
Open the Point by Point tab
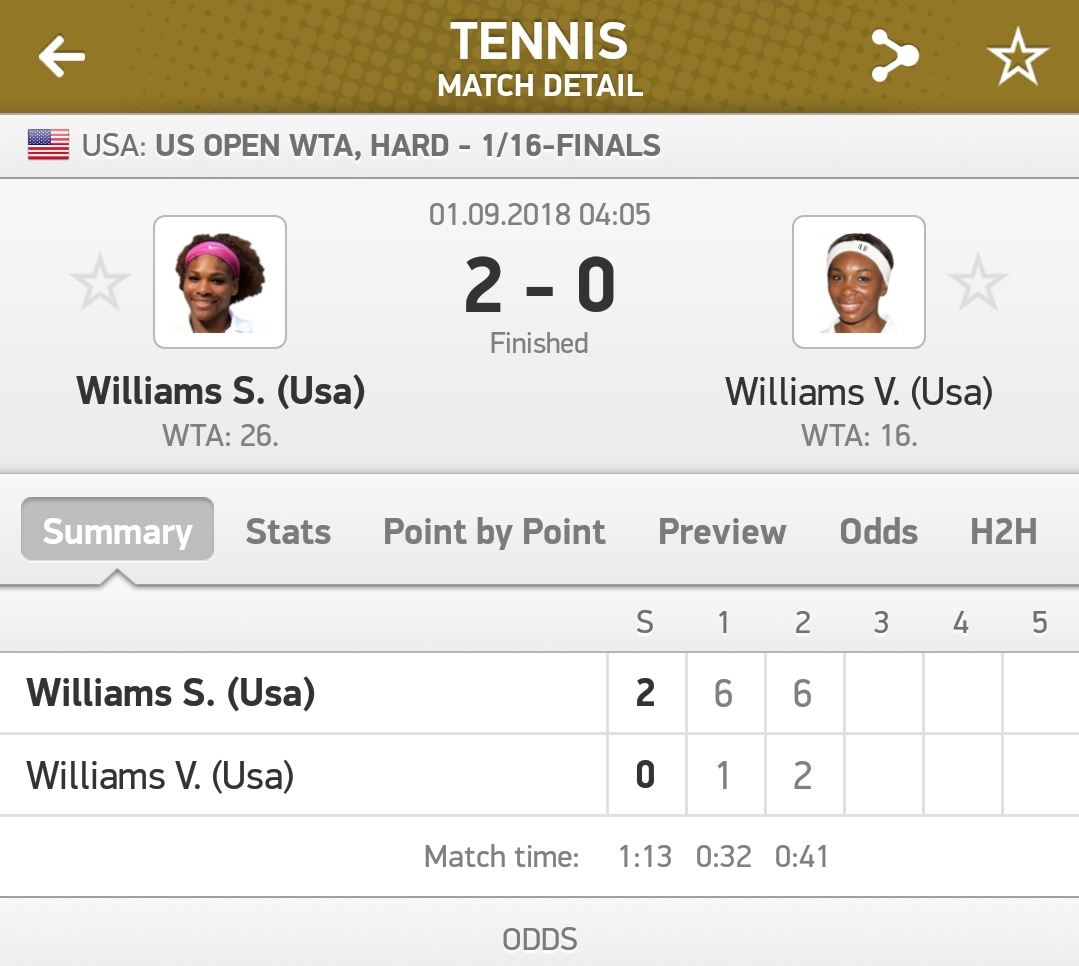pos(494,531)
